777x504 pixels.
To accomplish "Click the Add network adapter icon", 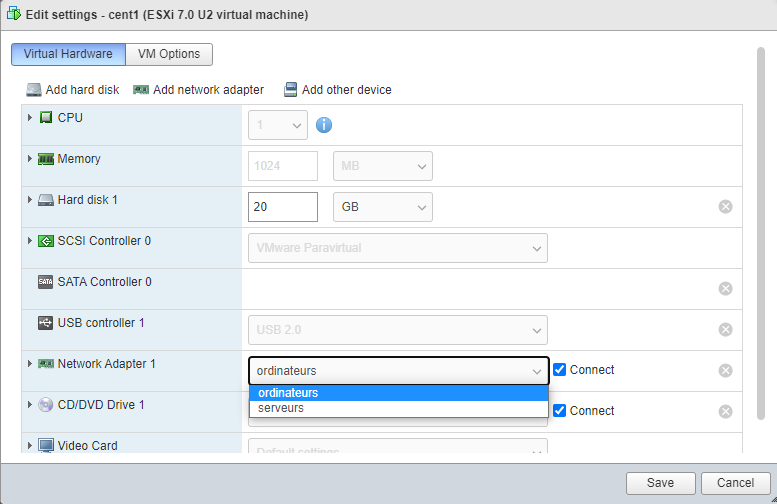I will (141, 90).
